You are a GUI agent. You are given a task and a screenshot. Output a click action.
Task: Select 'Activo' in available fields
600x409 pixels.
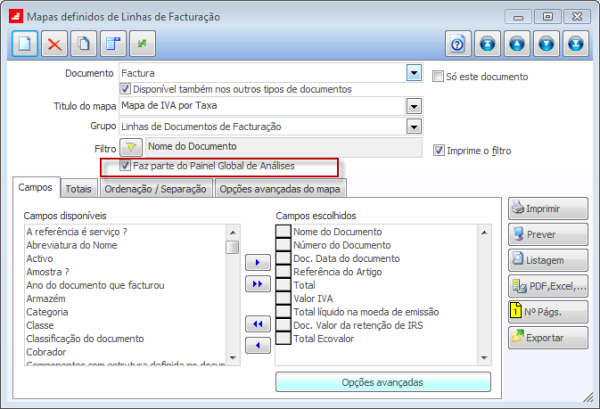click(x=39, y=259)
